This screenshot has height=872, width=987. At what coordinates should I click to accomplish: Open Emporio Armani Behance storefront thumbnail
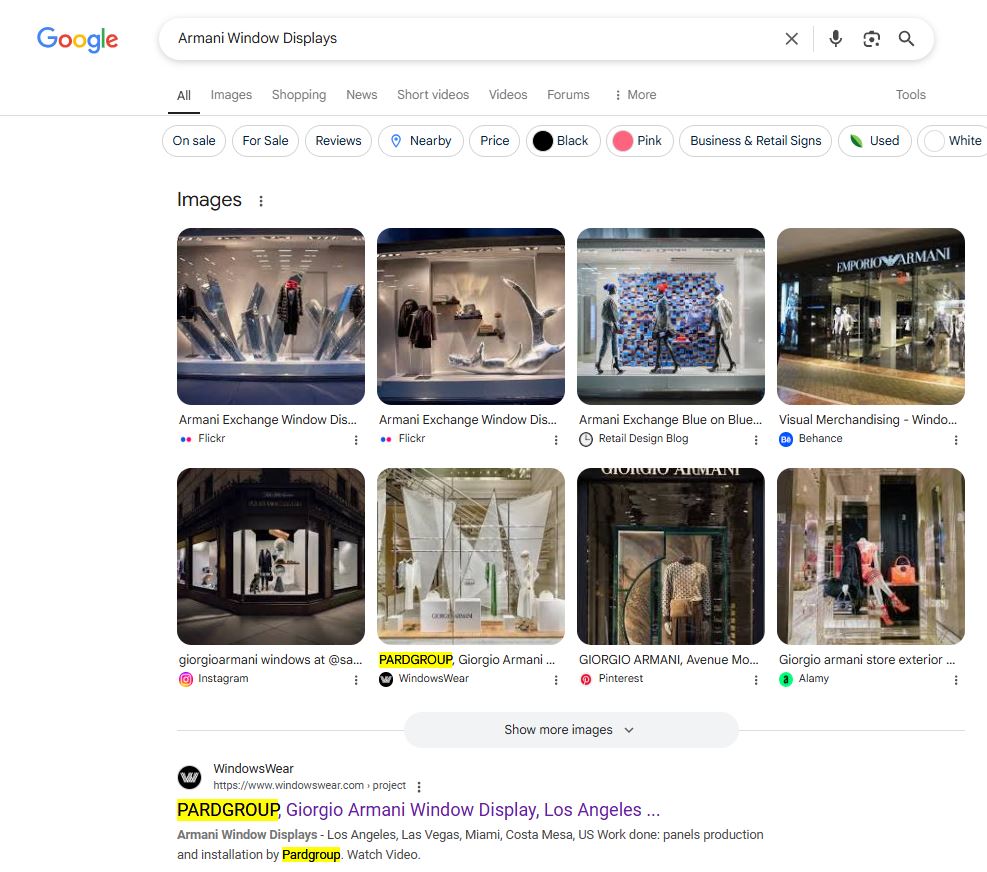(871, 316)
